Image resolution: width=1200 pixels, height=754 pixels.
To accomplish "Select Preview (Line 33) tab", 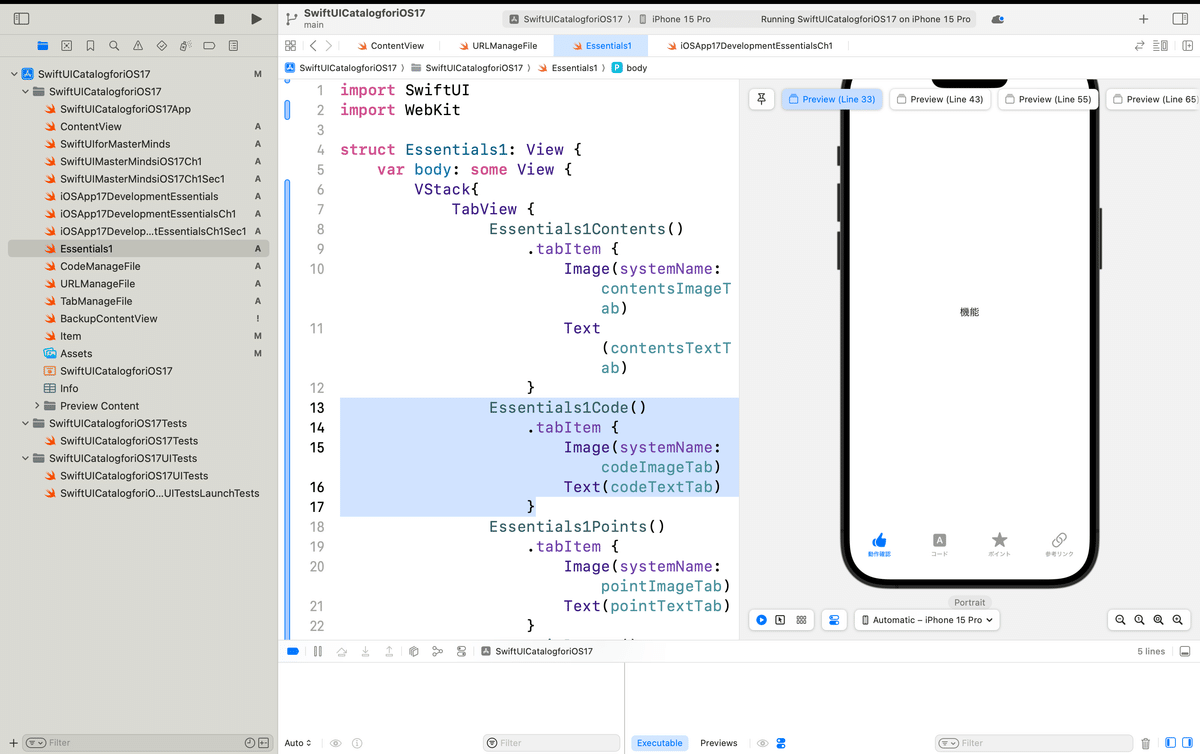I will [x=831, y=99].
